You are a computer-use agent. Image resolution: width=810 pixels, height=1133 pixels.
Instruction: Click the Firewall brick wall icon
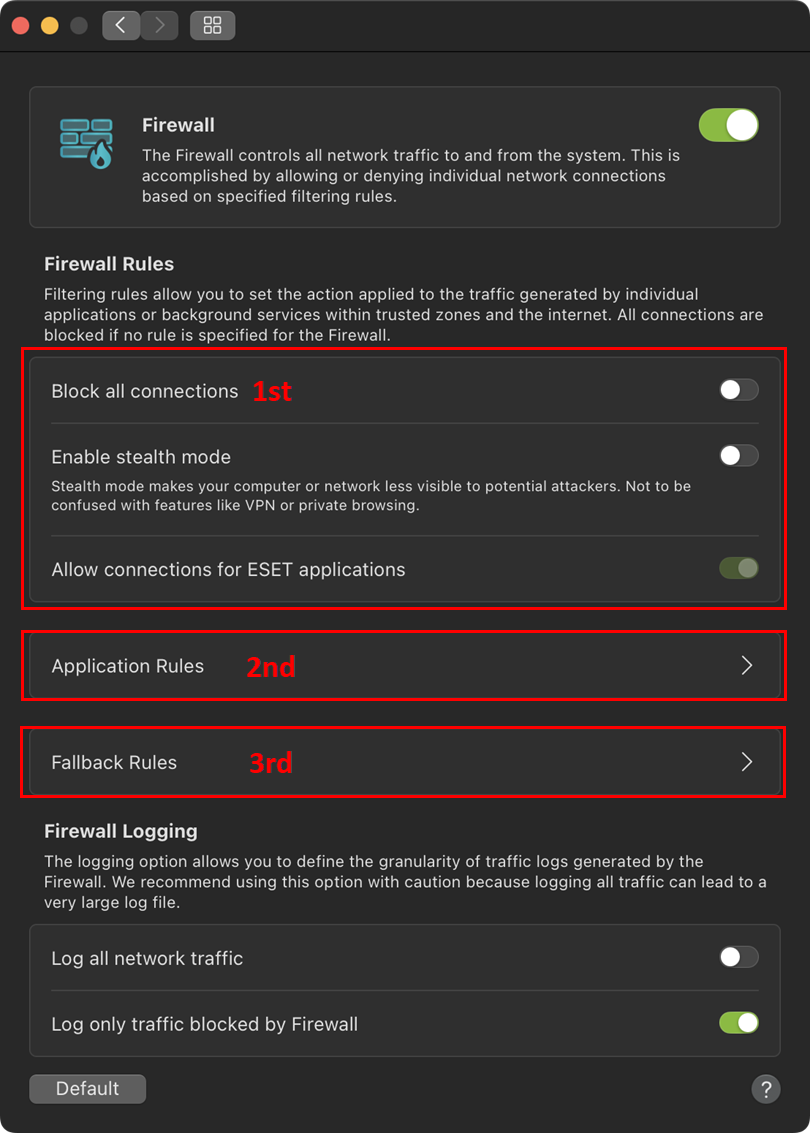point(86,143)
